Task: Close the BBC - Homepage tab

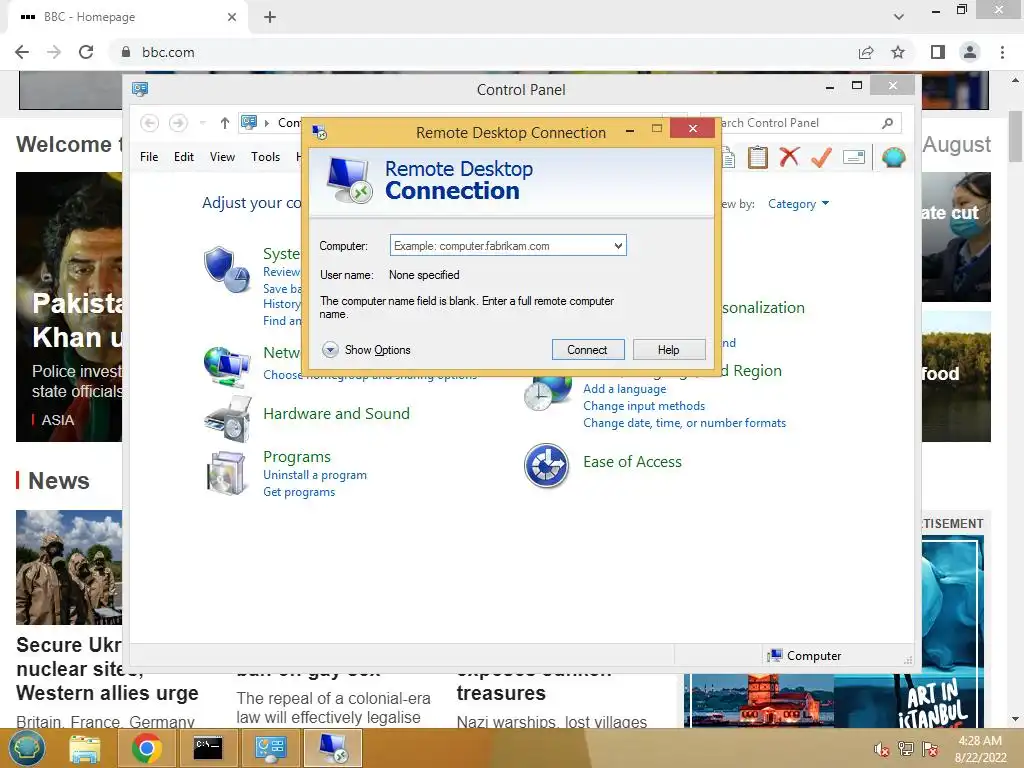Action: point(232,17)
